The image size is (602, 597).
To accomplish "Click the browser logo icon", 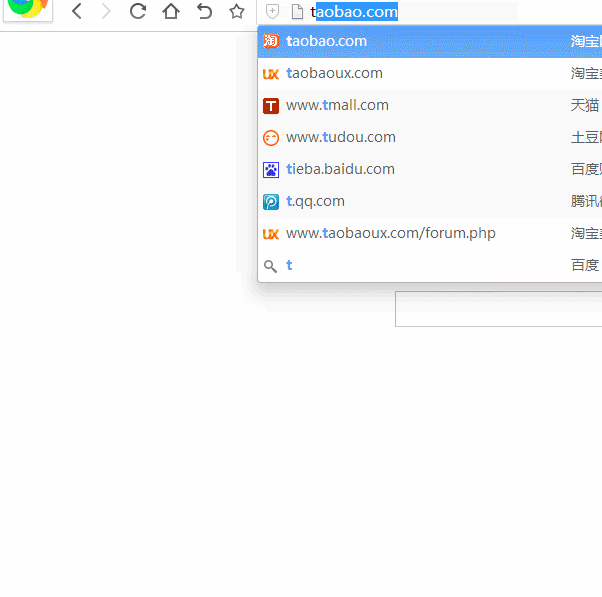I will 28,9.
